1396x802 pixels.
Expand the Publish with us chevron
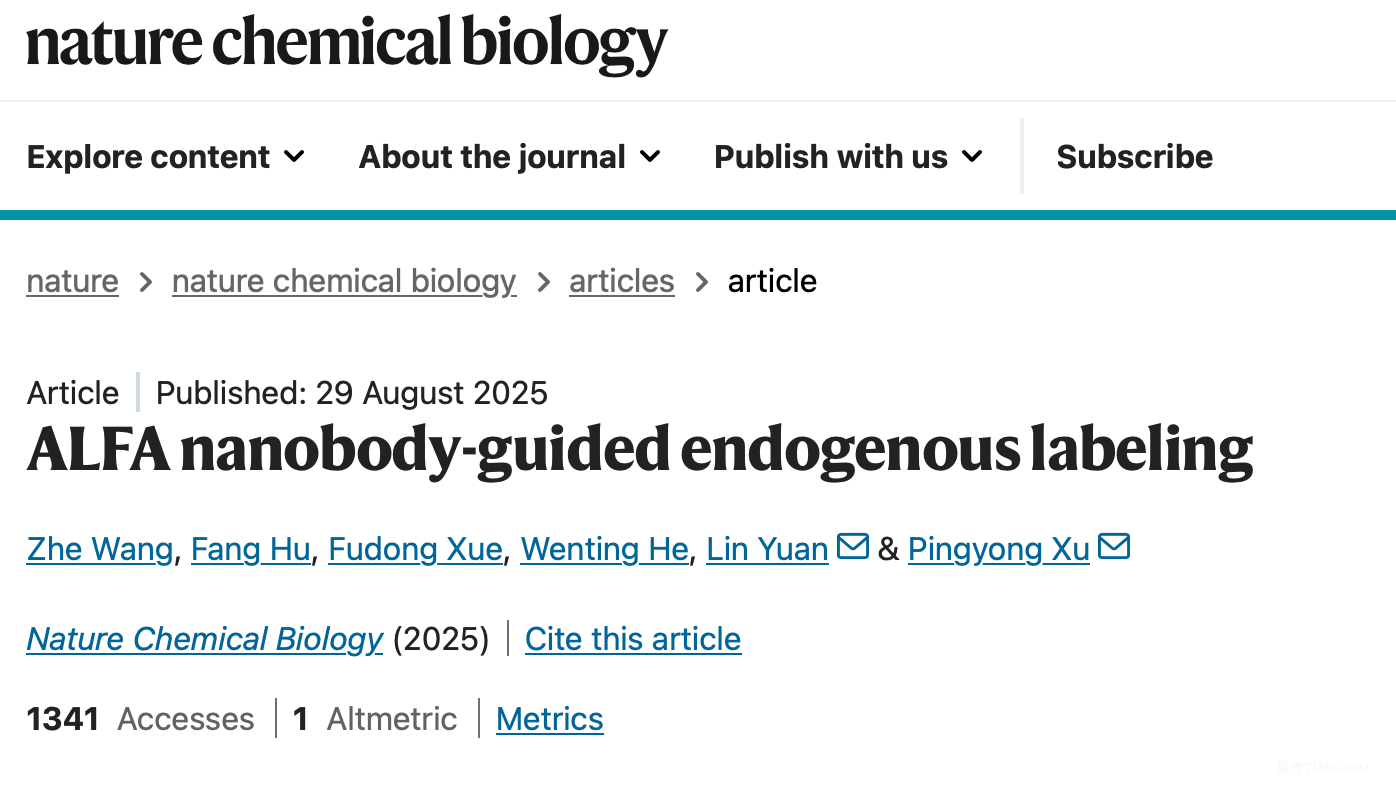[x=972, y=157]
